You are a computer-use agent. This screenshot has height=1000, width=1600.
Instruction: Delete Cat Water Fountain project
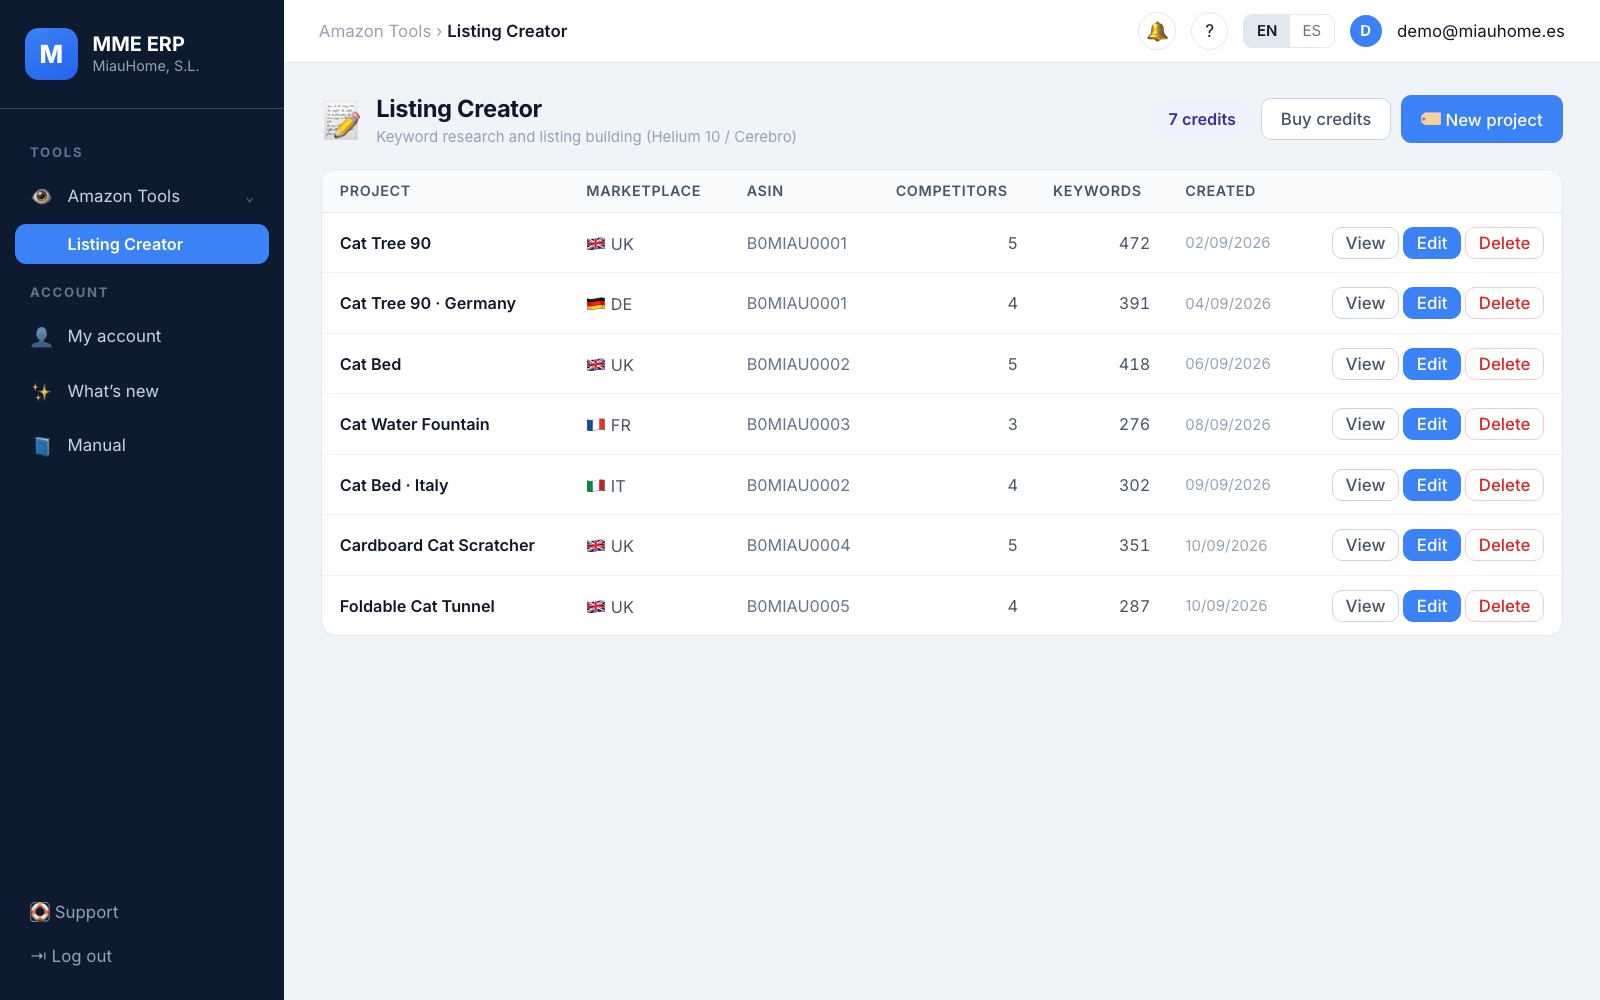[1504, 424]
